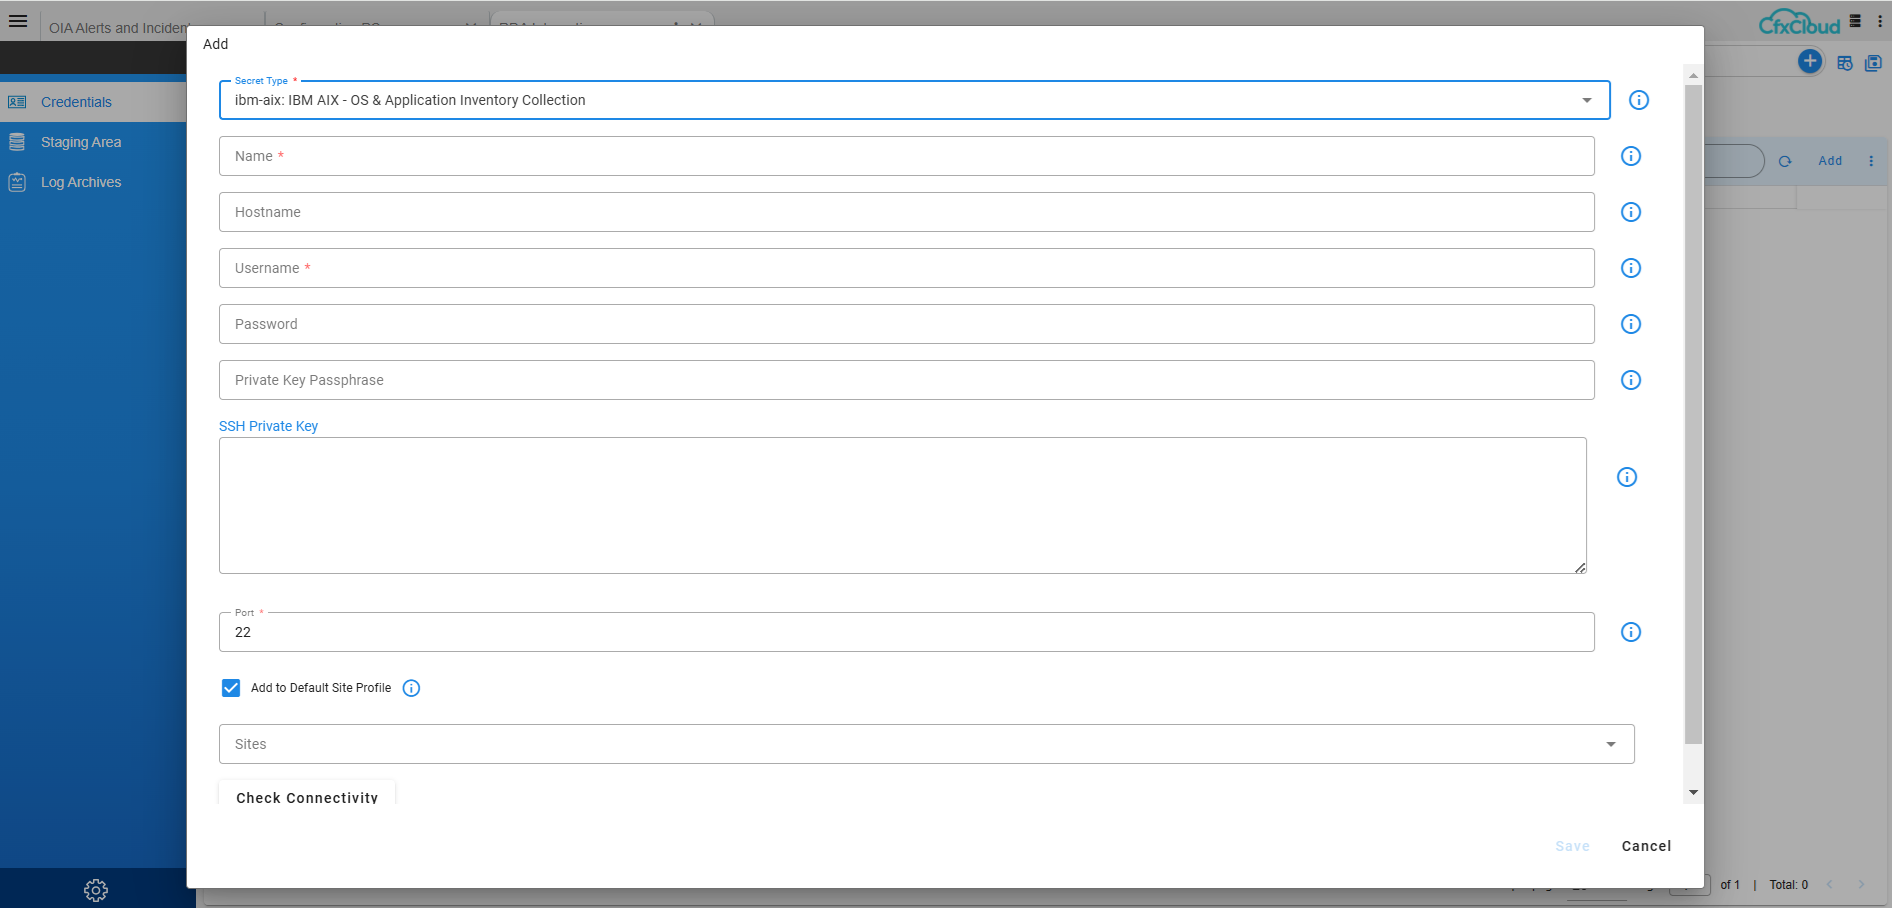
Task: Click the info icon beside Secret Type
Action: point(1638,100)
